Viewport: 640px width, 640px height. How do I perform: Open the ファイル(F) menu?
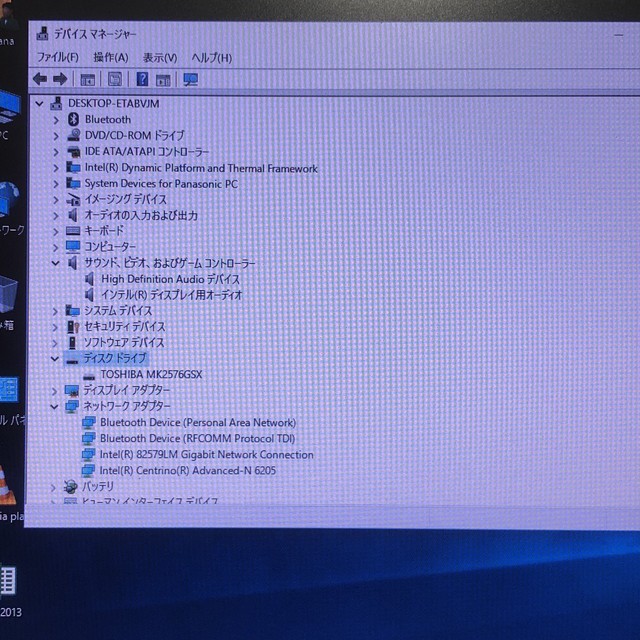[x=58, y=57]
